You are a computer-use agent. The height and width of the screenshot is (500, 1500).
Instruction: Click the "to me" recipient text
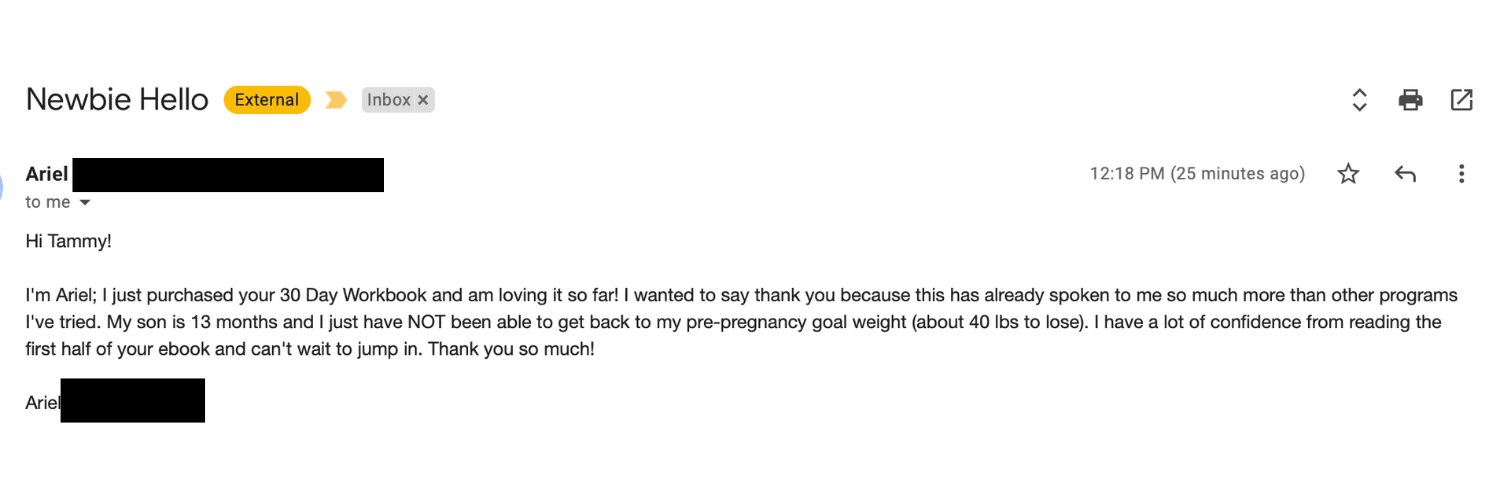point(48,202)
